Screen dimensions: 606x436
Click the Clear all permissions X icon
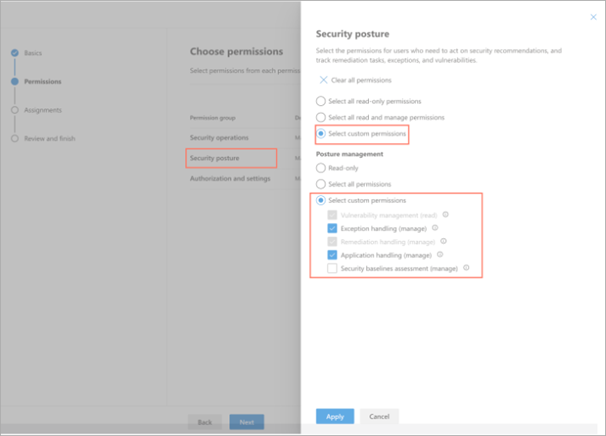point(323,80)
